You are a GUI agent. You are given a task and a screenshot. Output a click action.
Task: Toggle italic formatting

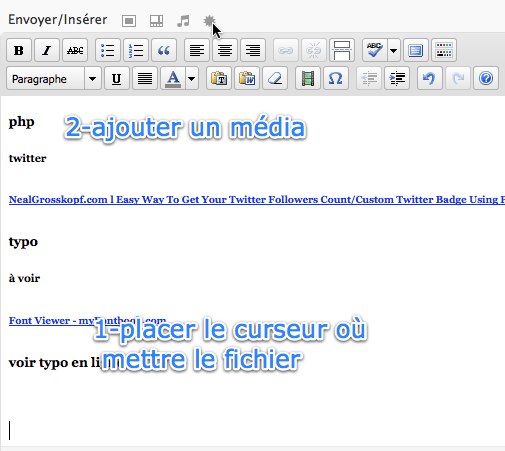coord(47,50)
